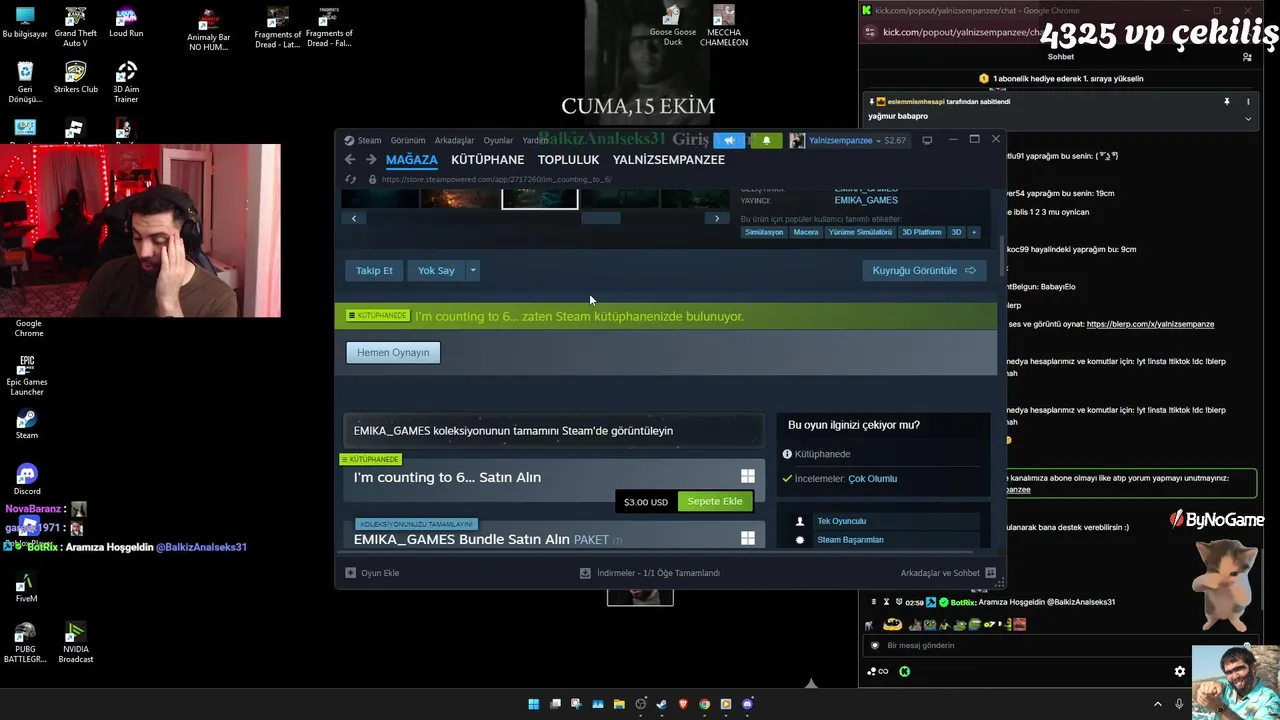Open Steam desktop shortcut
This screenshot has width=1280, height=720.
(x=27, y=424)
